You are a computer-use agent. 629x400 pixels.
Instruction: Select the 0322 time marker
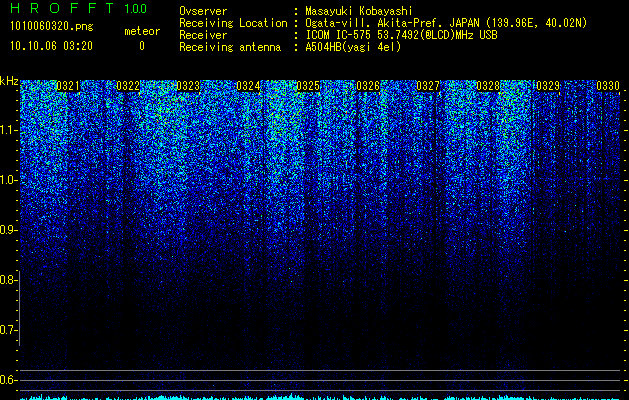128,86
